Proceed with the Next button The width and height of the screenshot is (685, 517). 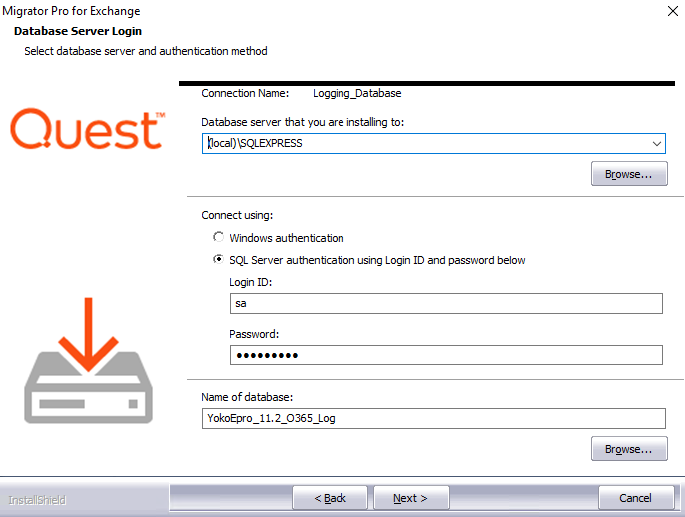coord(411,498)
